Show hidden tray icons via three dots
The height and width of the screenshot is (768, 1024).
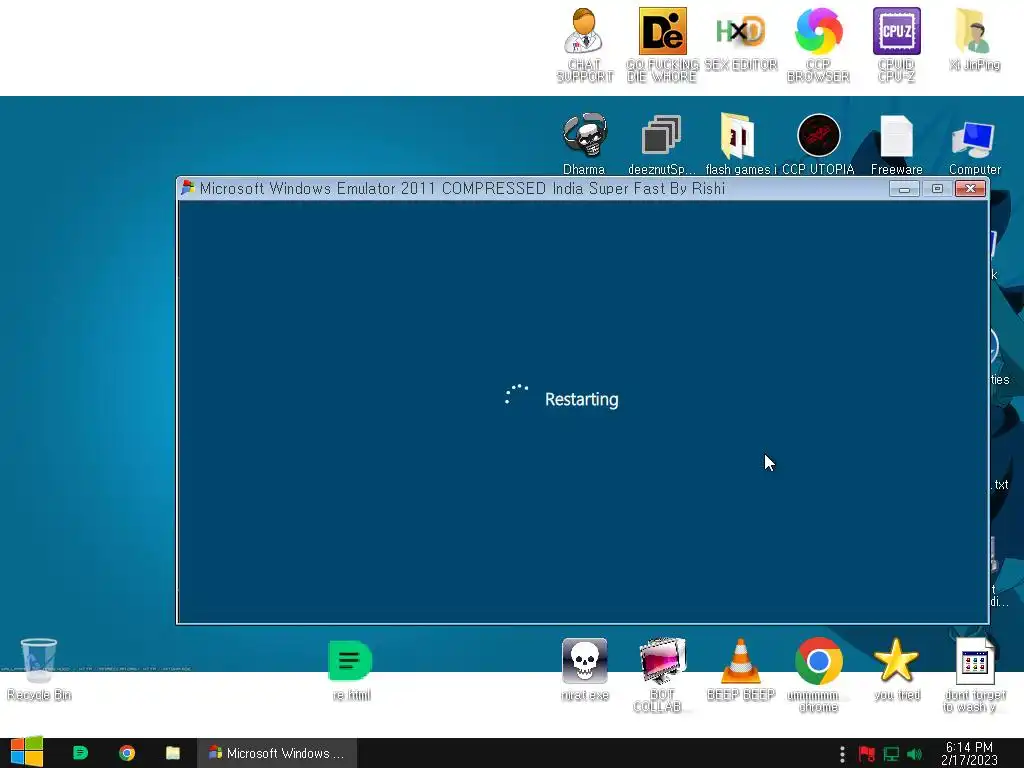tap(842, 754)
